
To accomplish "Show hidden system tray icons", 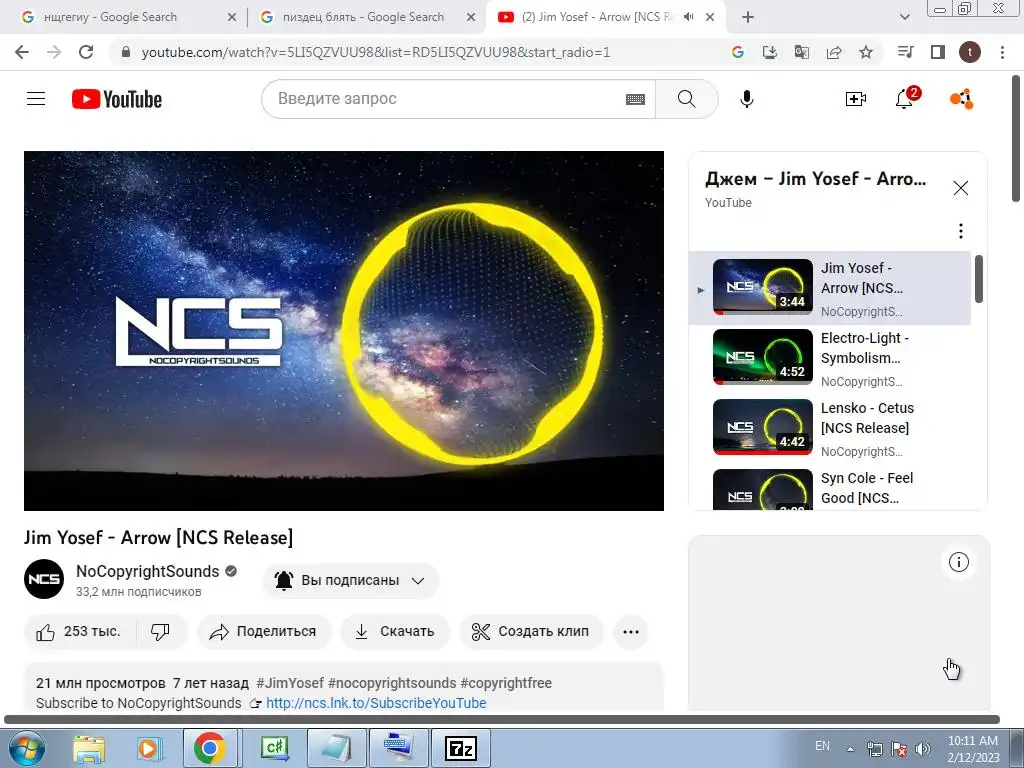I will [850, 749].
